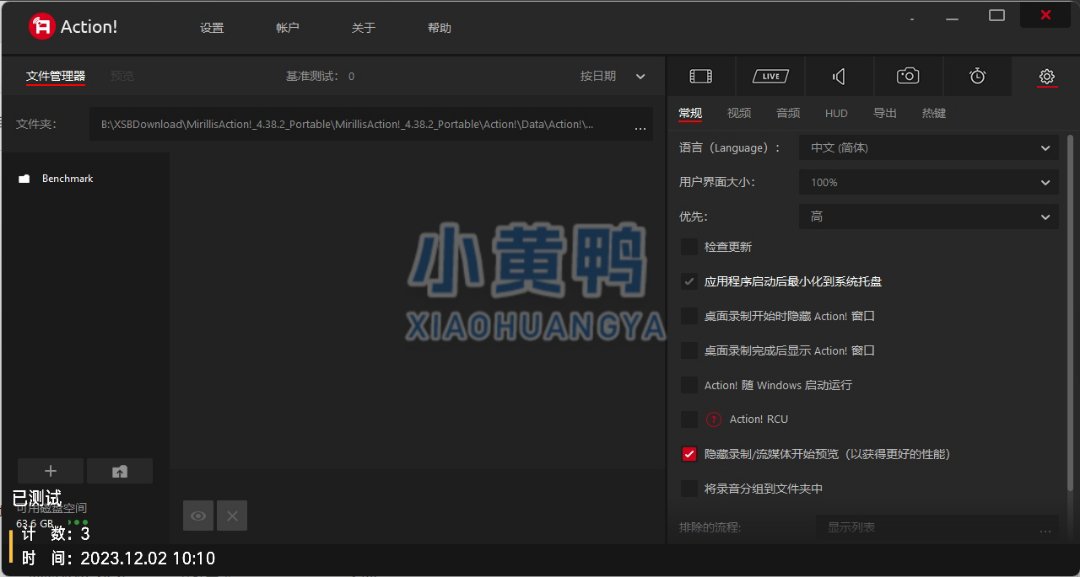Open the audio recording mode icon

point(839,76)
